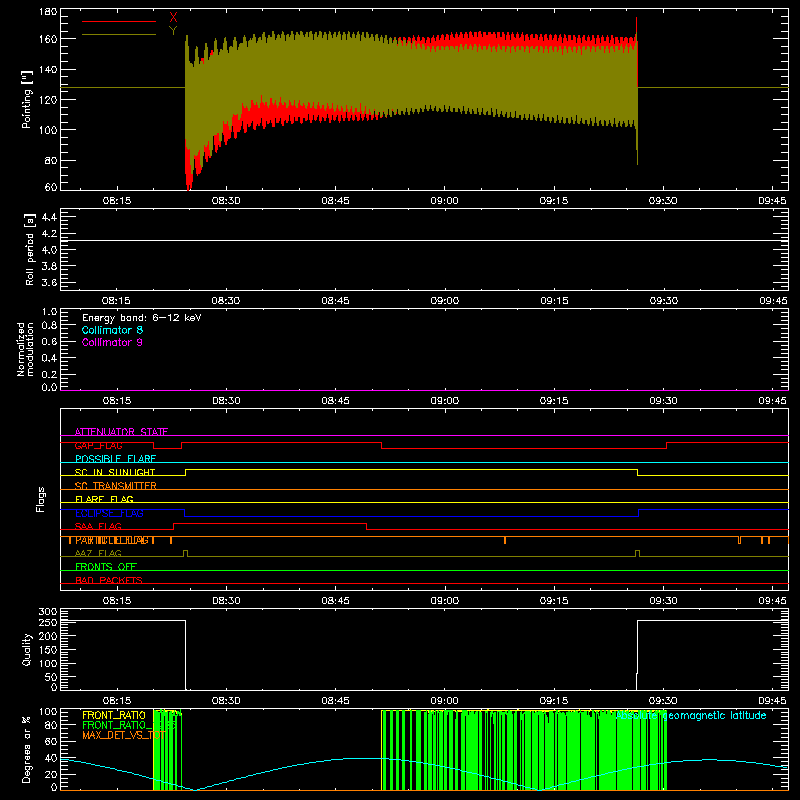Click the BAD_PACKETS flag label

[x=109, y=580]
